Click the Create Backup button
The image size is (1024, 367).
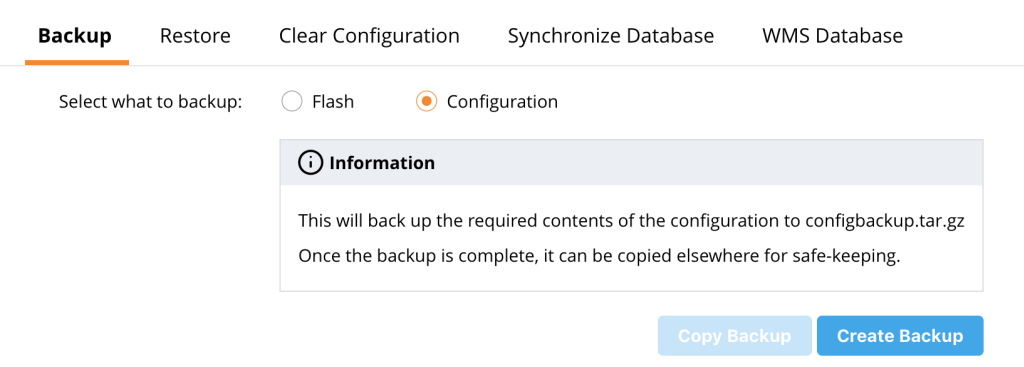tap(900, 336)
